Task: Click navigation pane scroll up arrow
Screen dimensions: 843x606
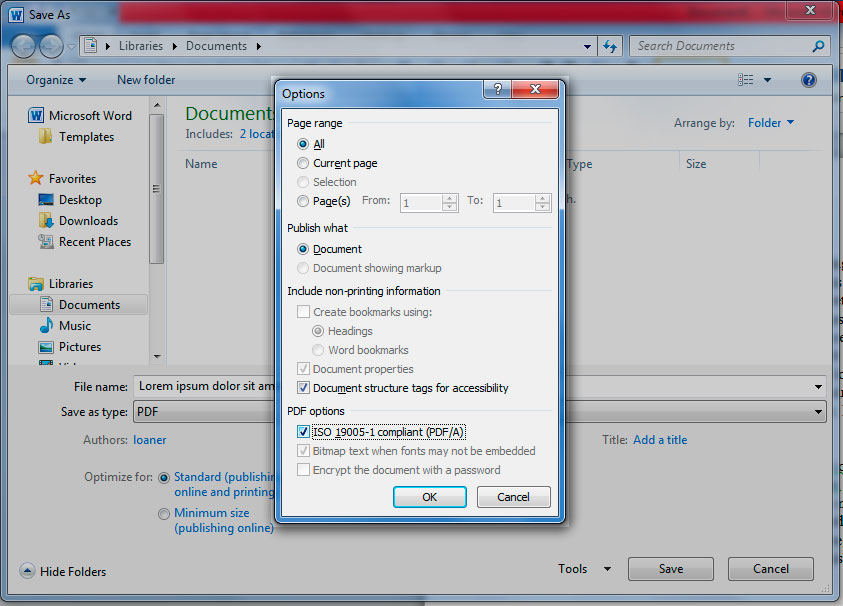Action: (x=156, y=105)
